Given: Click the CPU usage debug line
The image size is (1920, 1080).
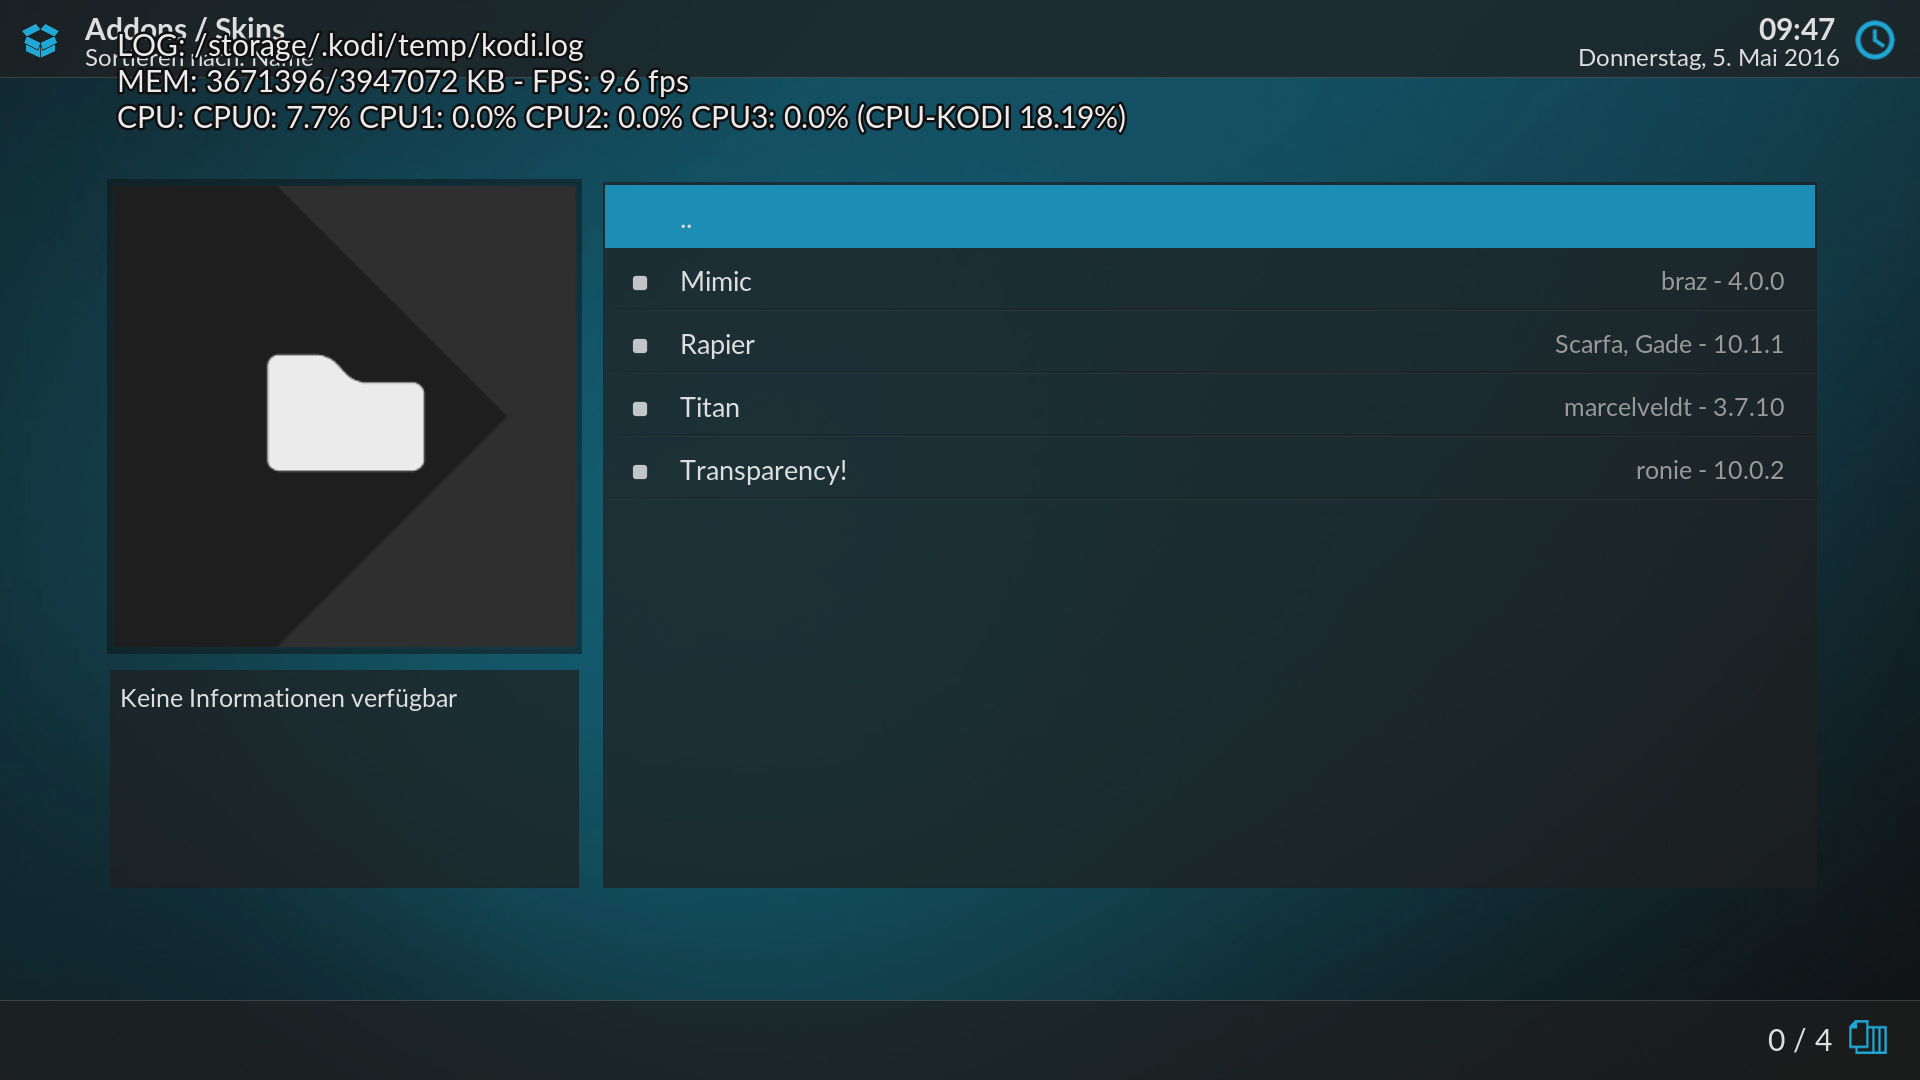Looking at the screenshot, I should (x=622, y=117).
